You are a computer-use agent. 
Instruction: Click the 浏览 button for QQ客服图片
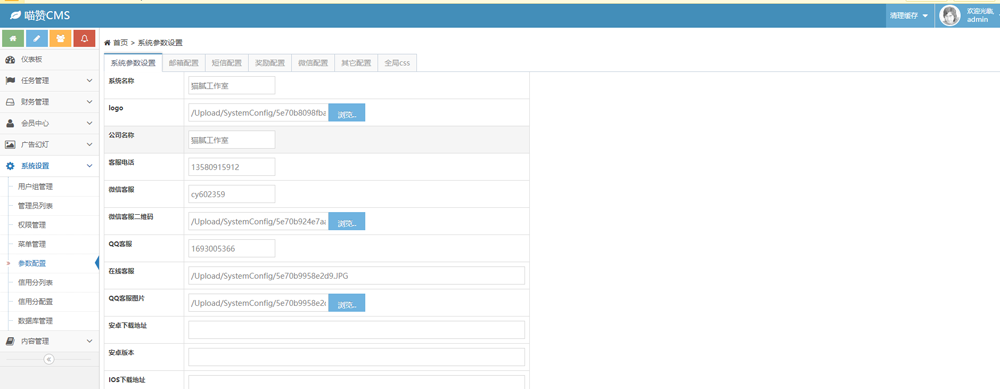(347, 303)
